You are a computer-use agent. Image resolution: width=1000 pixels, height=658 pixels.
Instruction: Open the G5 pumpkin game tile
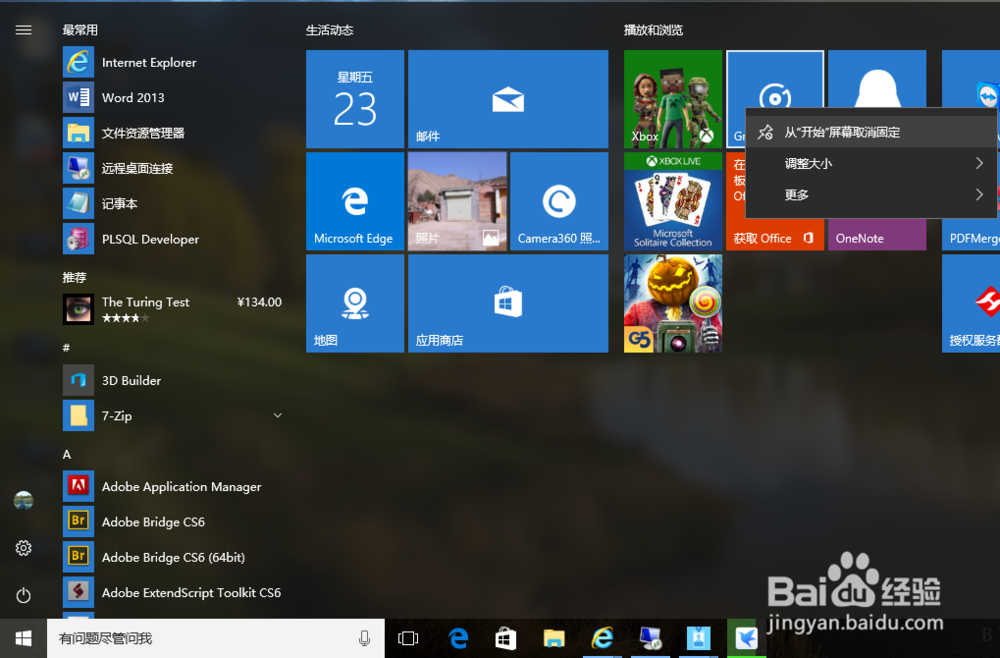coord(673,303)
